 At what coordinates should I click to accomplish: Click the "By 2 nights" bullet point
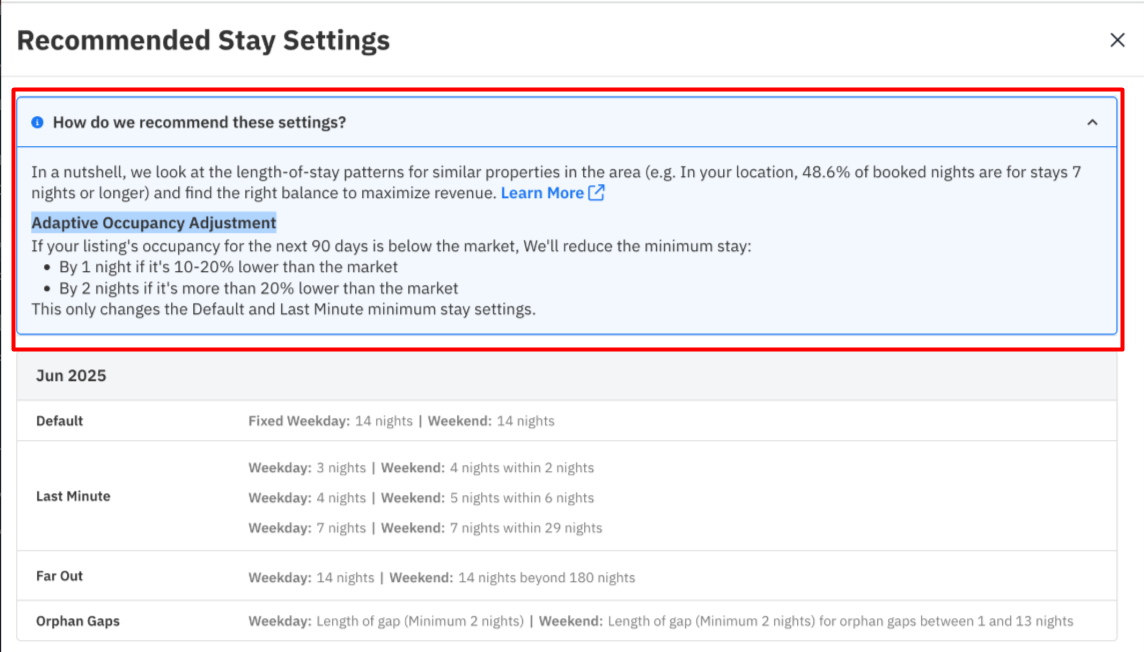[258, 288]
